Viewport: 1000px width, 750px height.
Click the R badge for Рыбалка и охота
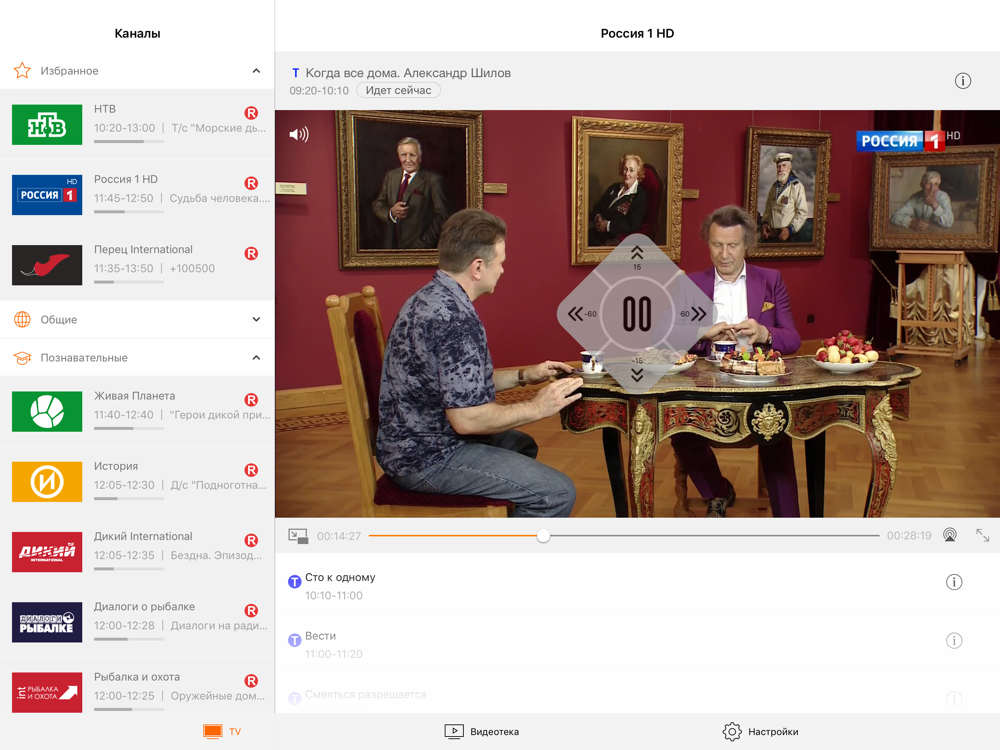coord(251,680)
